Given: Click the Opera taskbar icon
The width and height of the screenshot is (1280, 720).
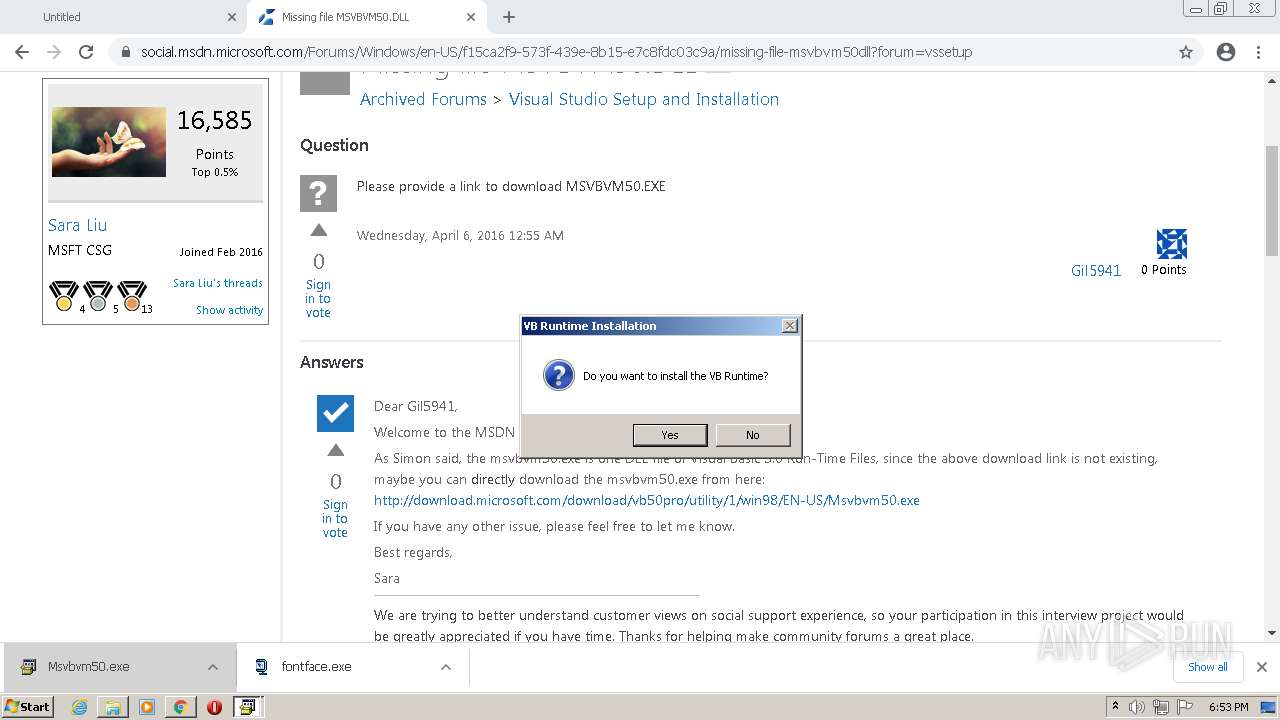Looking at the screenshot, I should (x=214, y=707).
